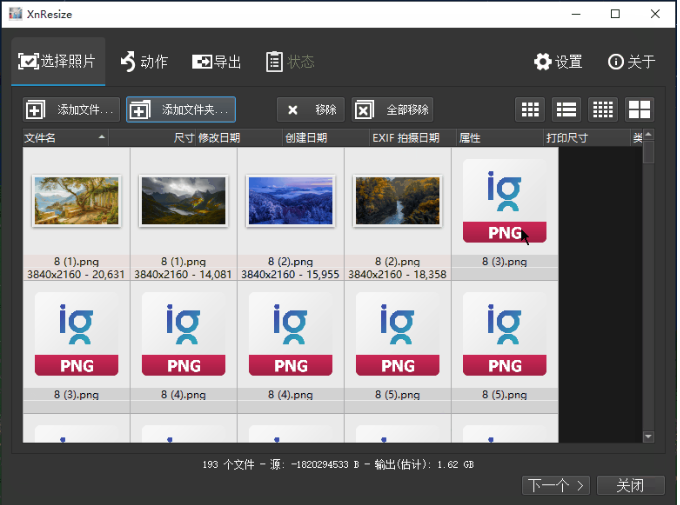Open the 动作 actions tab
The image size is (680, 505).
tap(144, 62)
